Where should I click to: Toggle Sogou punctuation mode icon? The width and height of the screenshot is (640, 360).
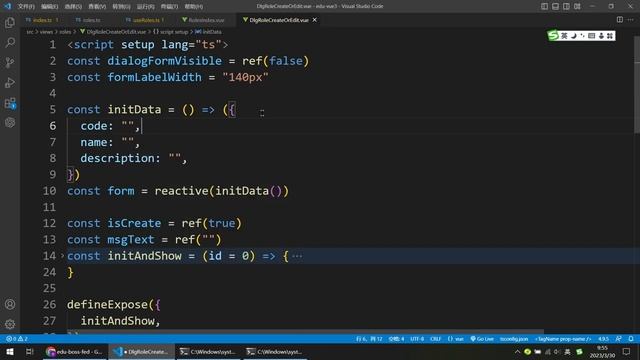[582, 36]
